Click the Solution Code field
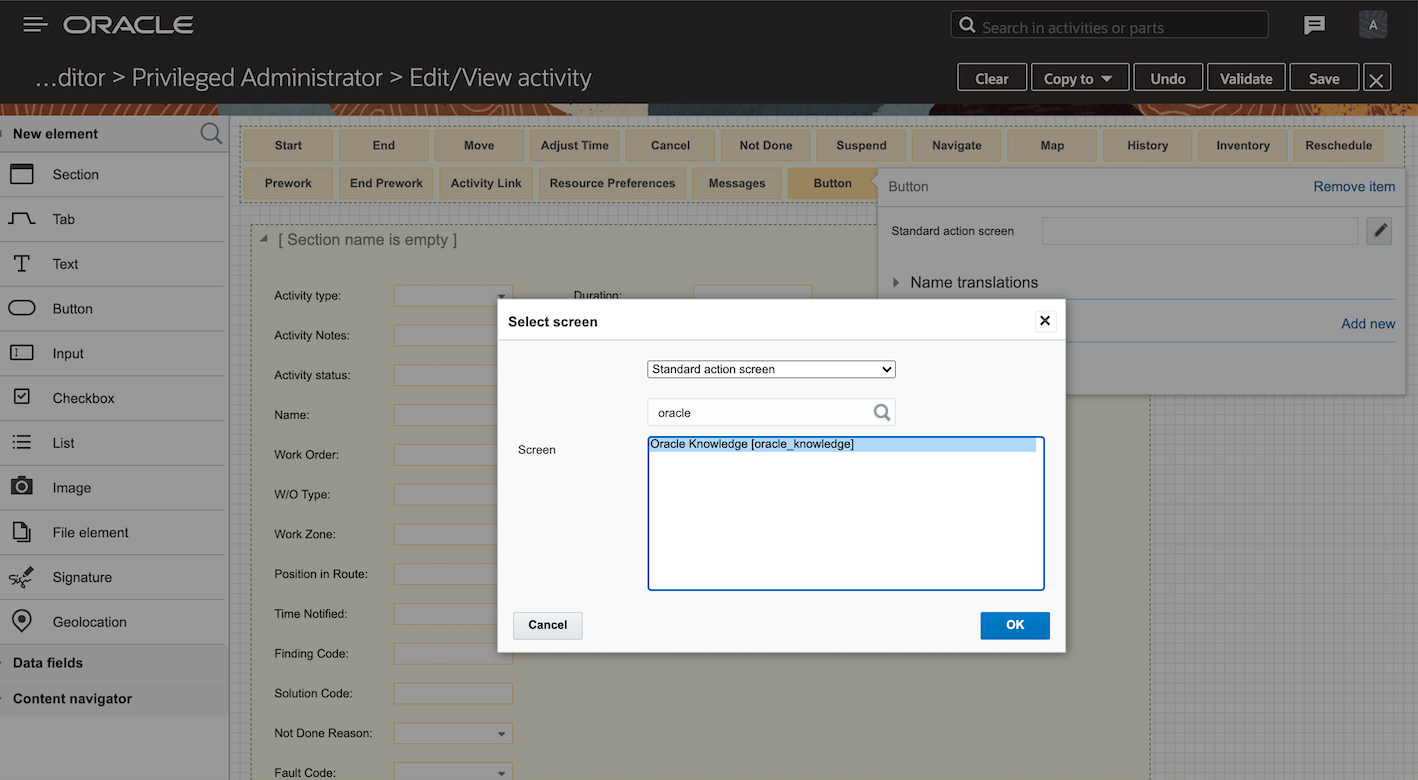 click(x=453, y=693)
